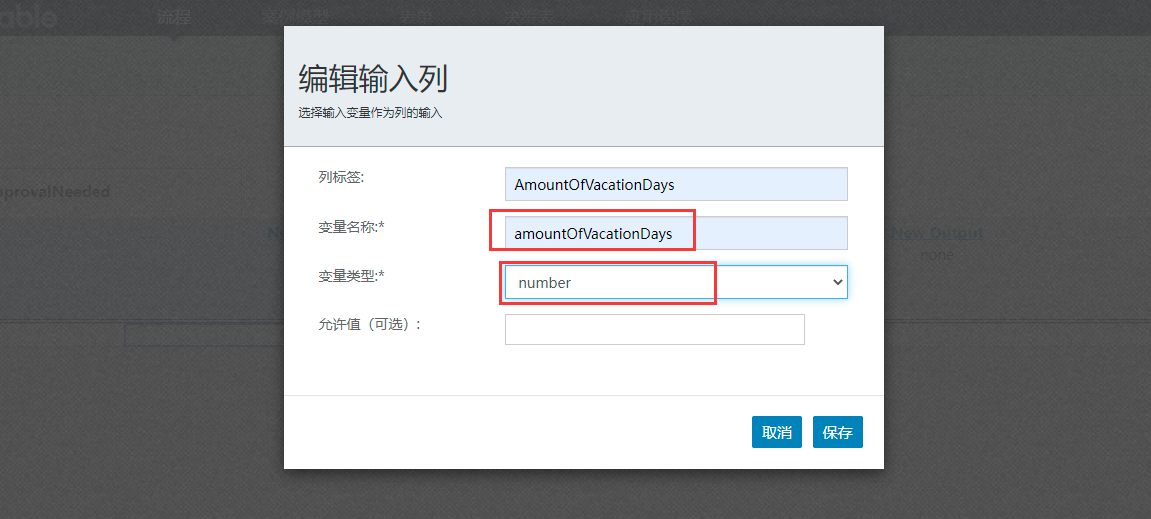
Task: Open the 决策表 tab in navbar
Action: click(528, 17)
